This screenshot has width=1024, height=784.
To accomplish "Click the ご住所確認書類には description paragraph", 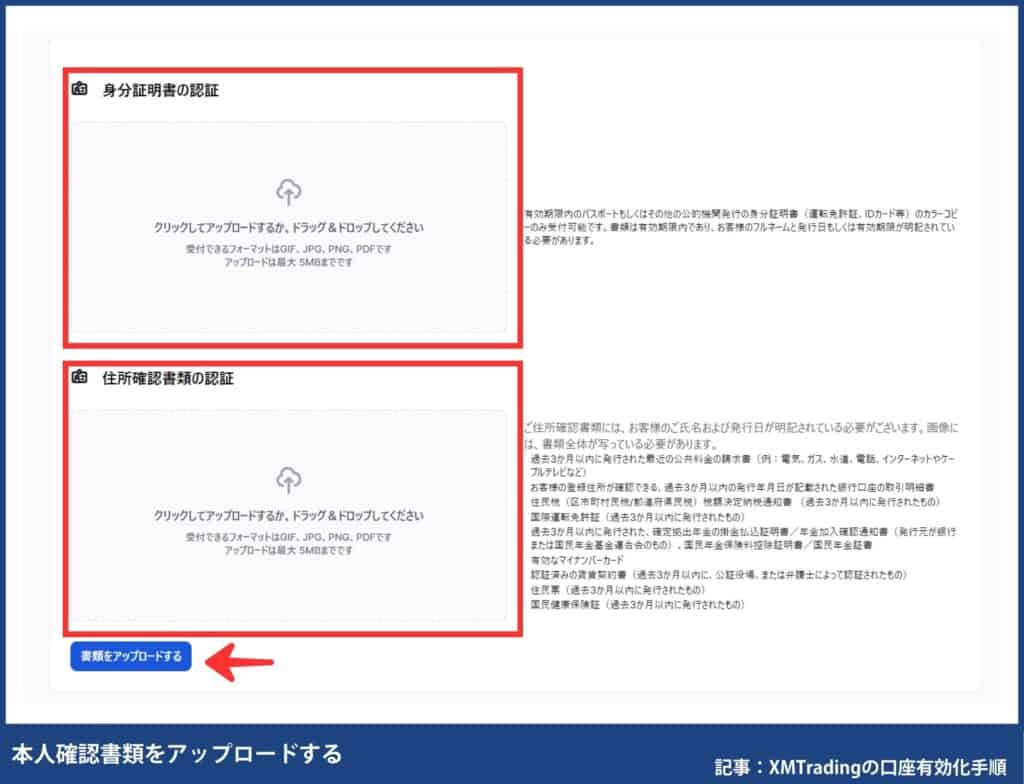I will 741,436.
